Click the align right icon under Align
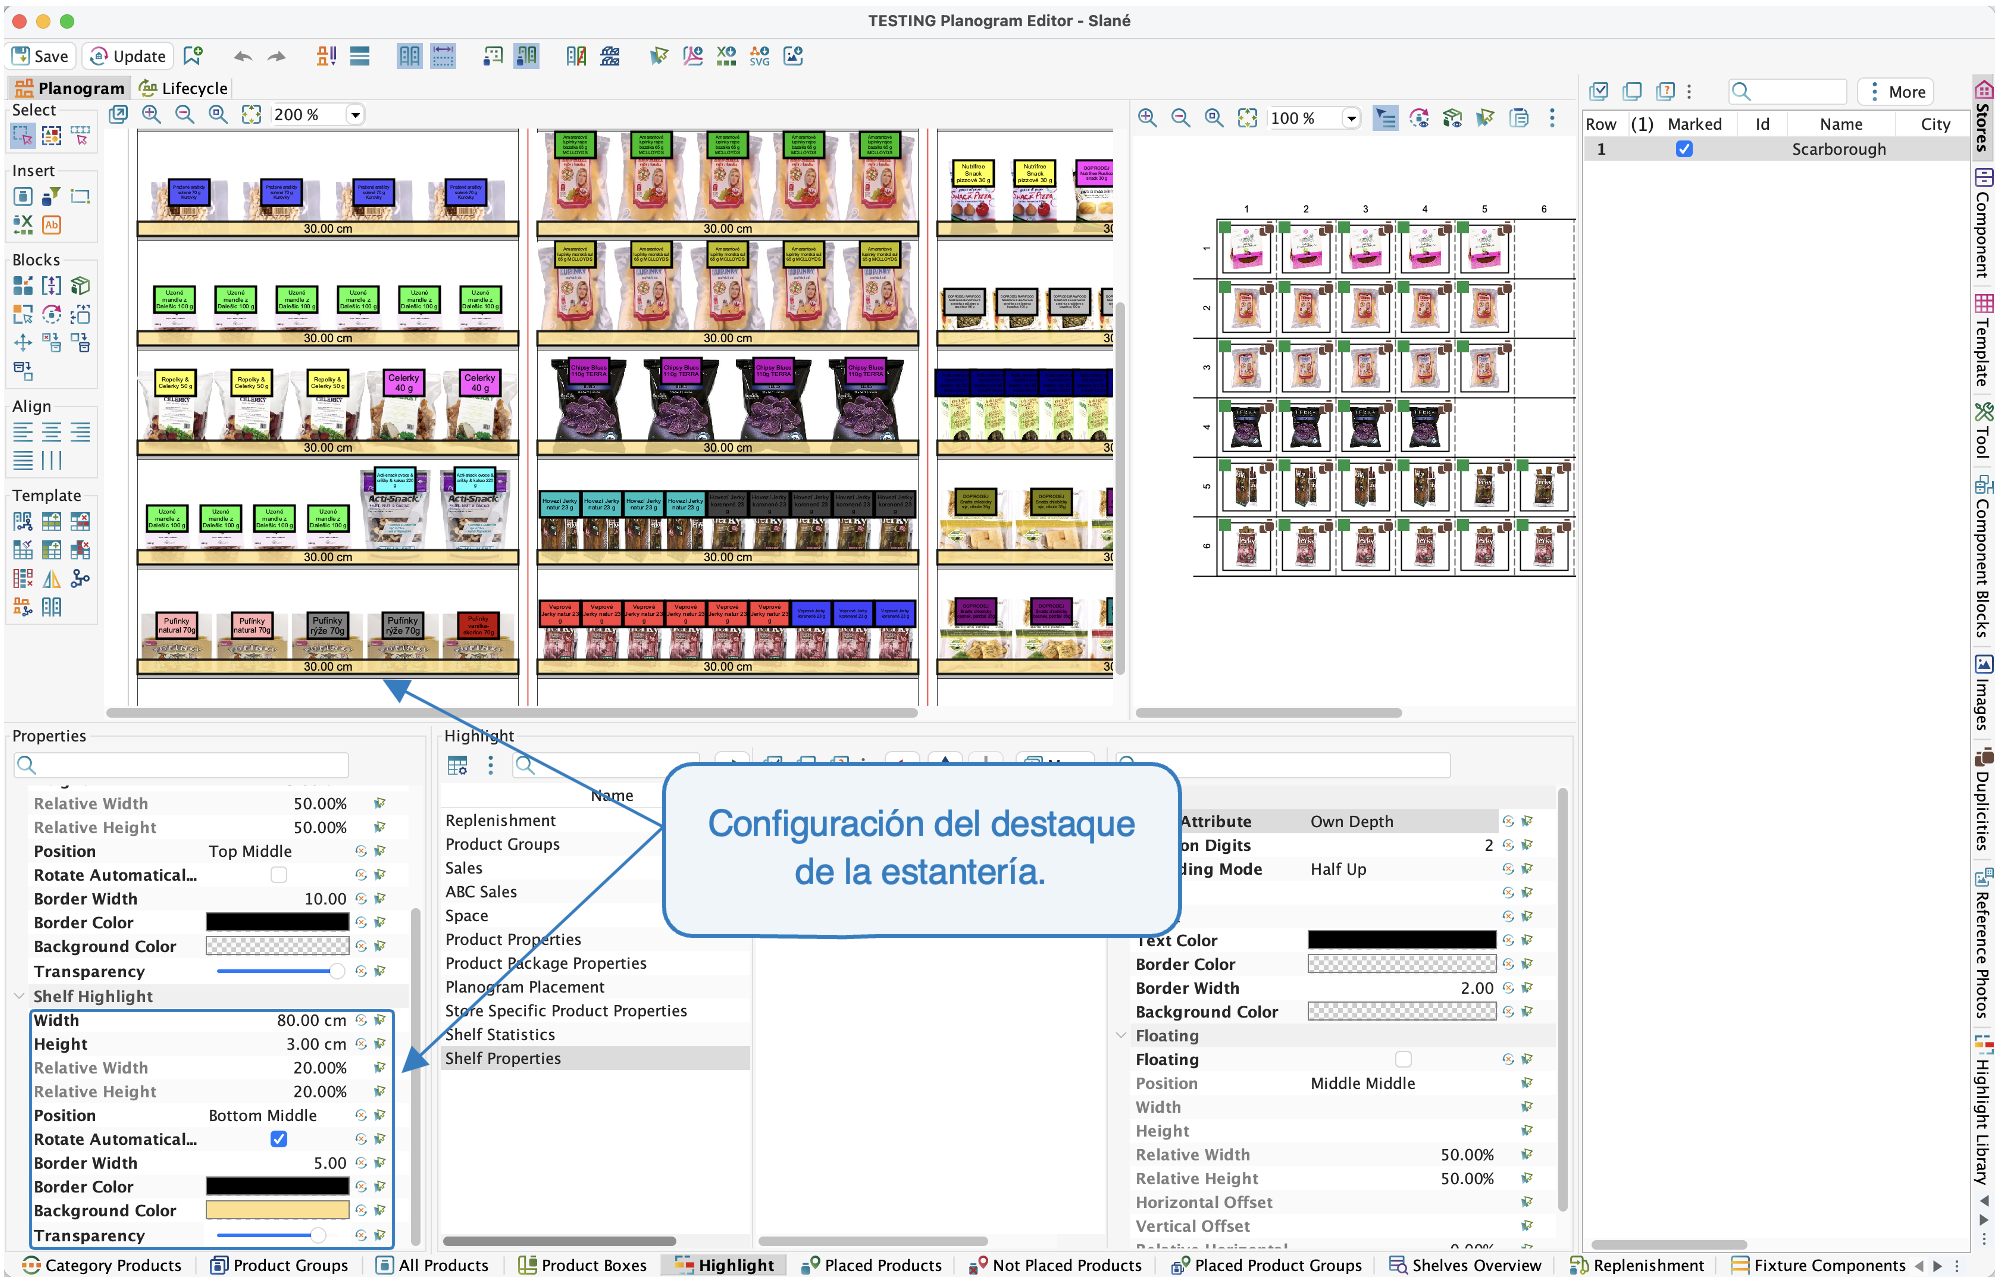The width and height of the screenshot is (2004, 1282). point(80,432)
